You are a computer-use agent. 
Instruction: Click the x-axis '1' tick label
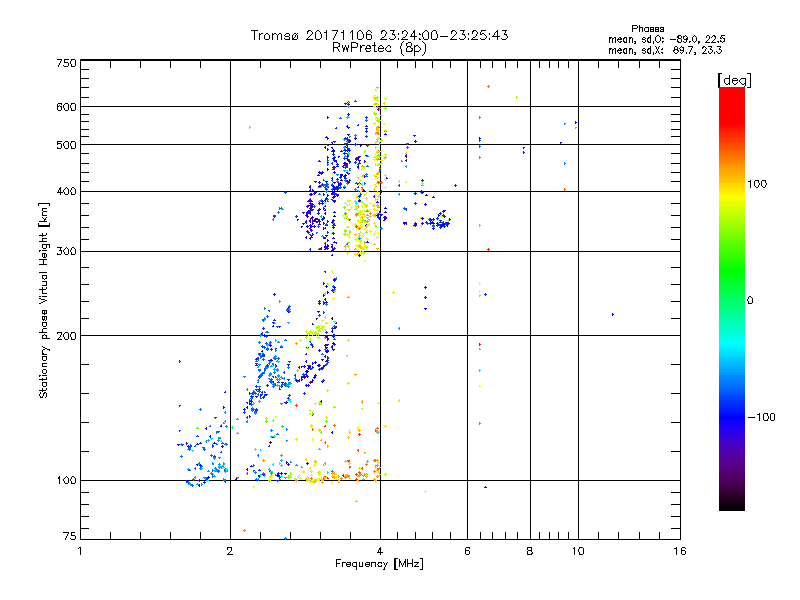point(80,551)
